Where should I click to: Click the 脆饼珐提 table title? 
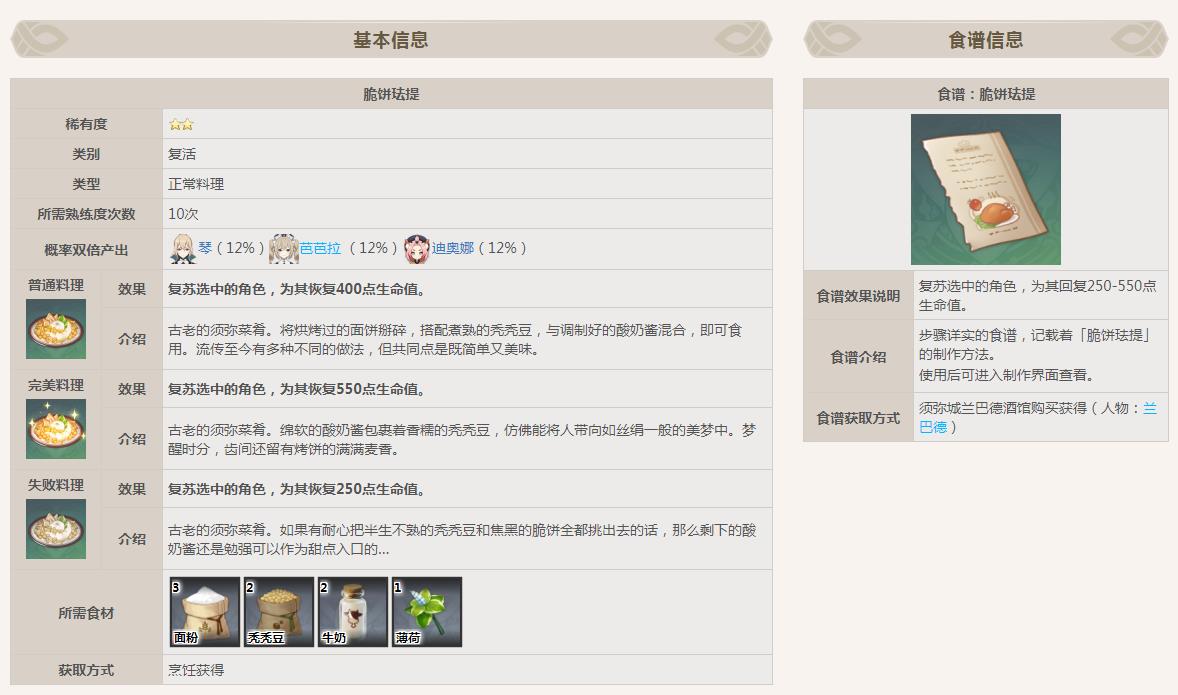tap(391, 94)
